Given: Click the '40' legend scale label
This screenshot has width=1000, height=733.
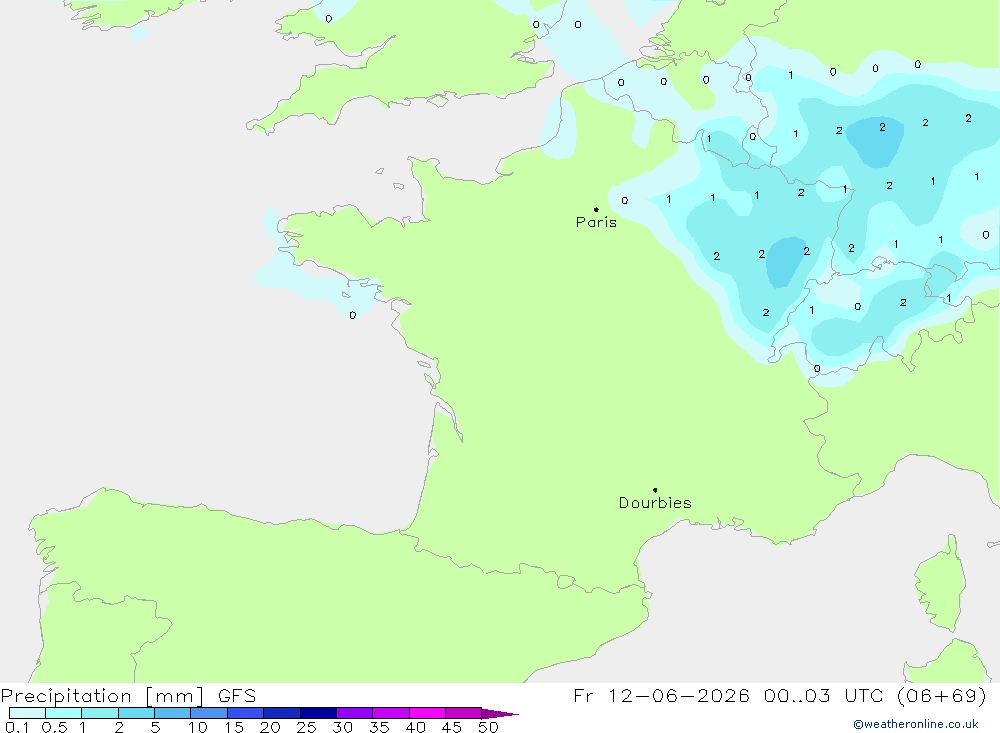Looking at the screenshot, I should (x=416, y=727).
